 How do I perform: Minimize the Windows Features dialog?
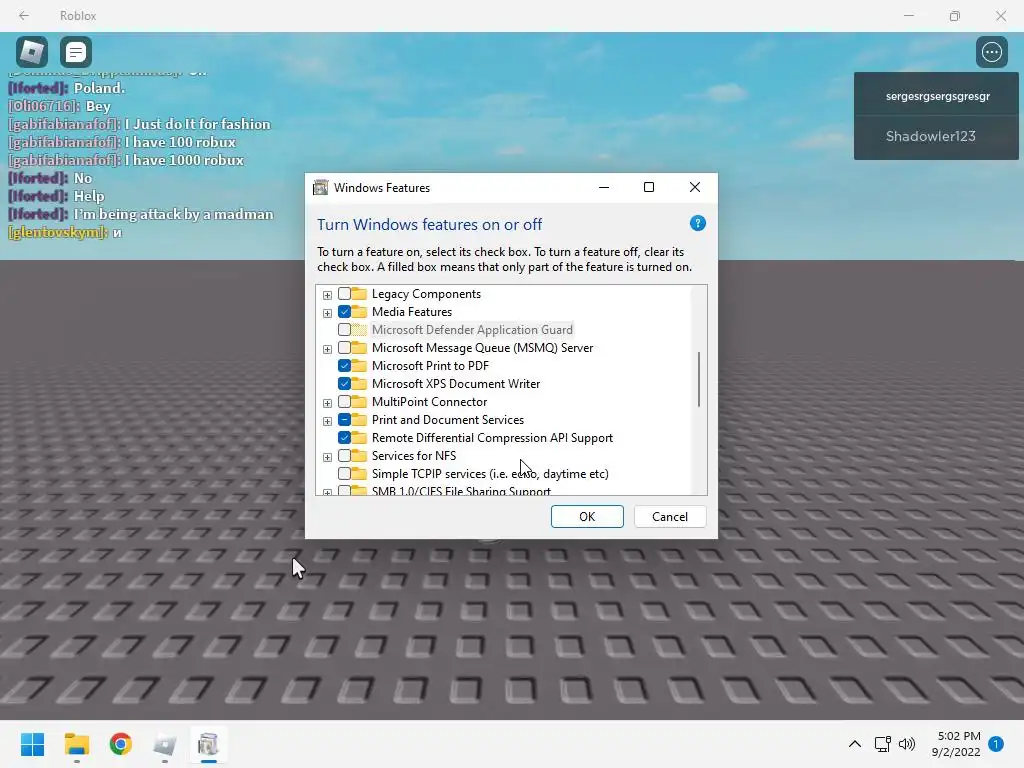[604, 187]
